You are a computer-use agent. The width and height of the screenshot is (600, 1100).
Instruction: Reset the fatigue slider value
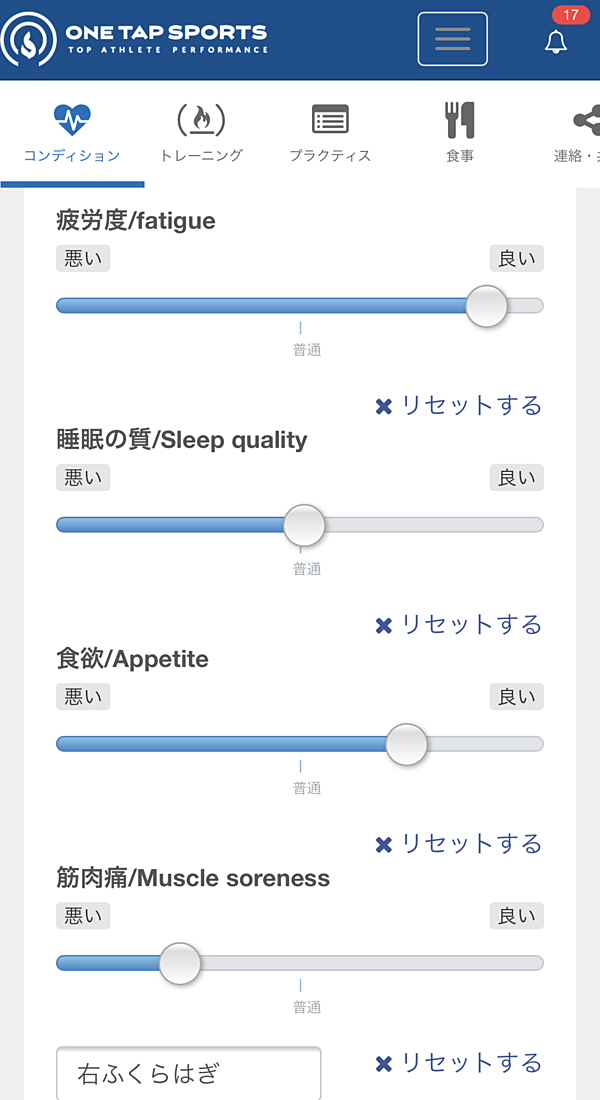pos(459,405)
